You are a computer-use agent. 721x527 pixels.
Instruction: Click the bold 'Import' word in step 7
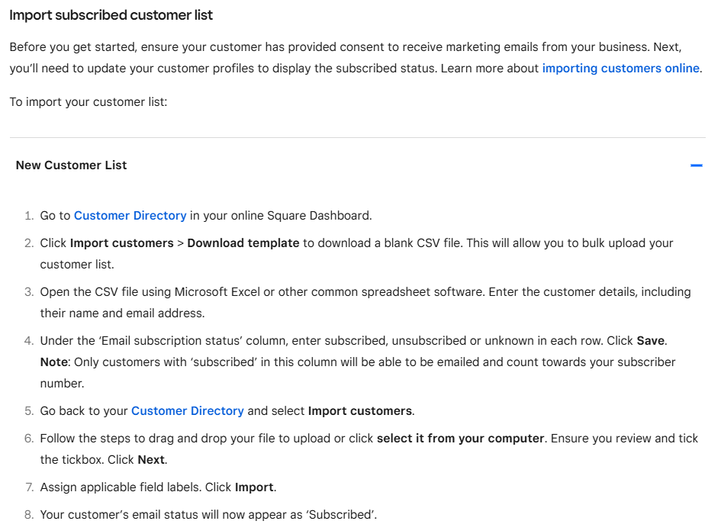click(254, 487)
